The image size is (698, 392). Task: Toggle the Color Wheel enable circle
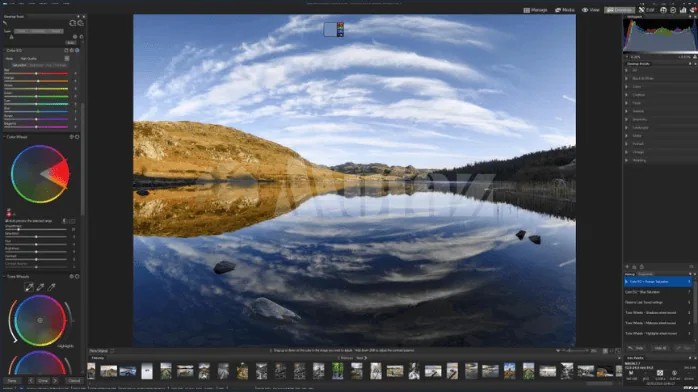[77, 137]
